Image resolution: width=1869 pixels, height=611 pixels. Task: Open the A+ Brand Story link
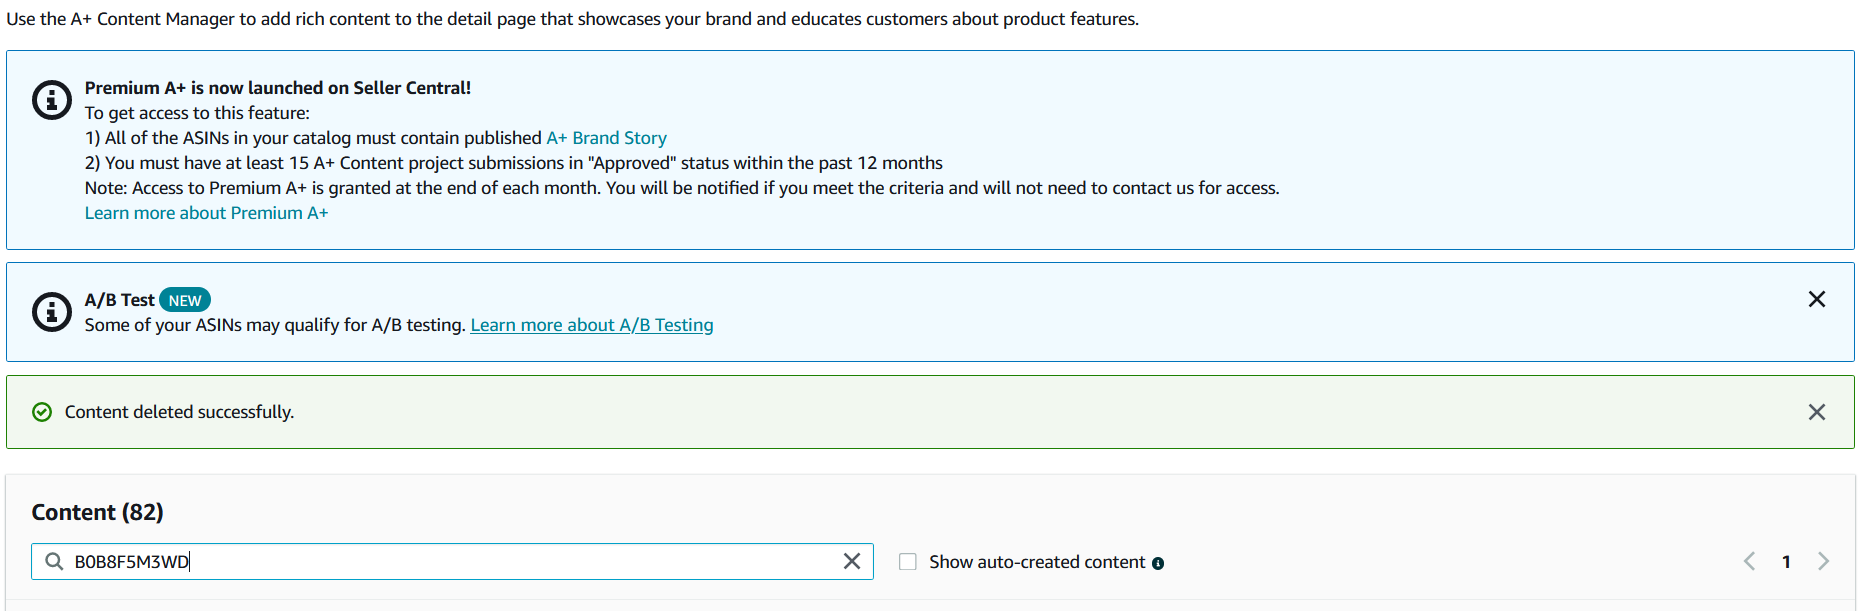(x=606, y=138)
